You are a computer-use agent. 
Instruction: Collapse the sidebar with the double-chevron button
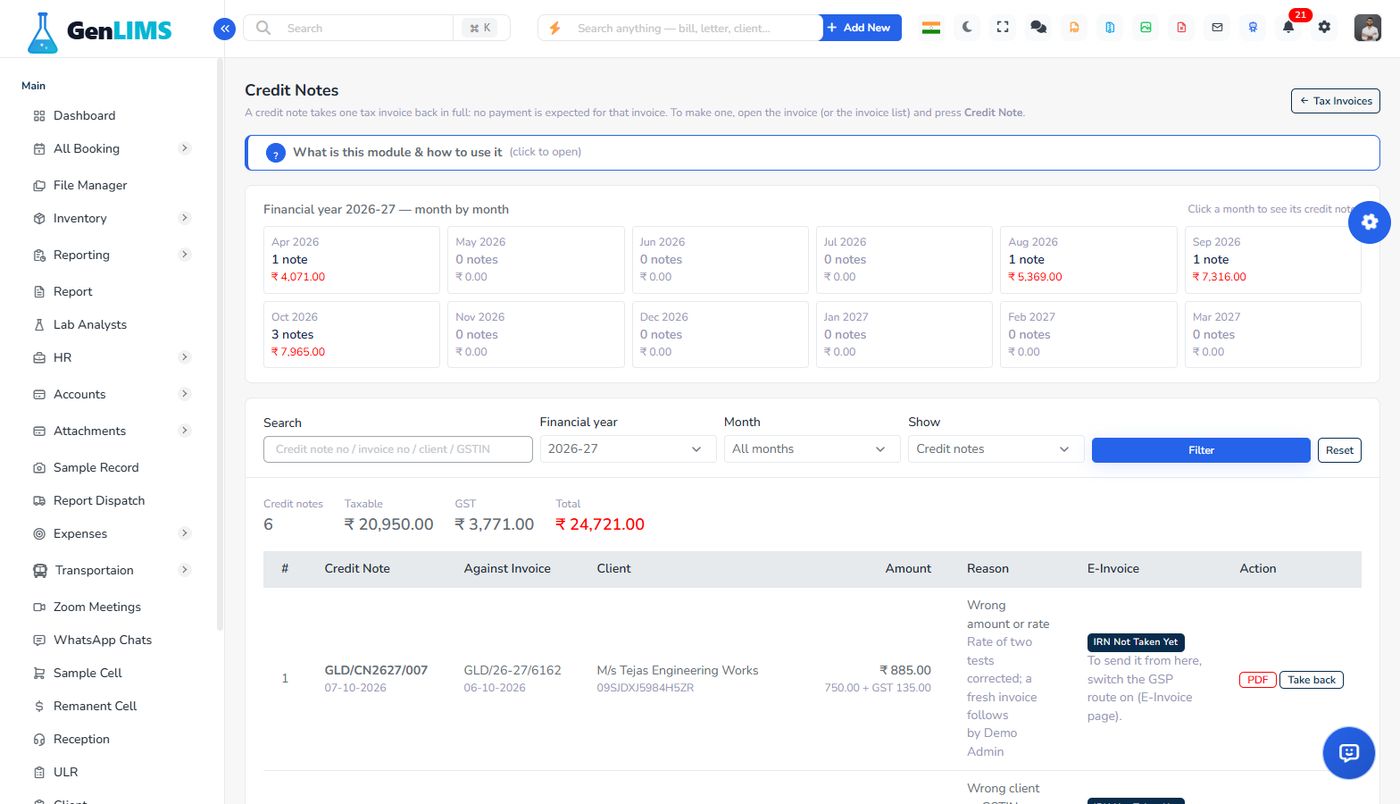(225, 28)
